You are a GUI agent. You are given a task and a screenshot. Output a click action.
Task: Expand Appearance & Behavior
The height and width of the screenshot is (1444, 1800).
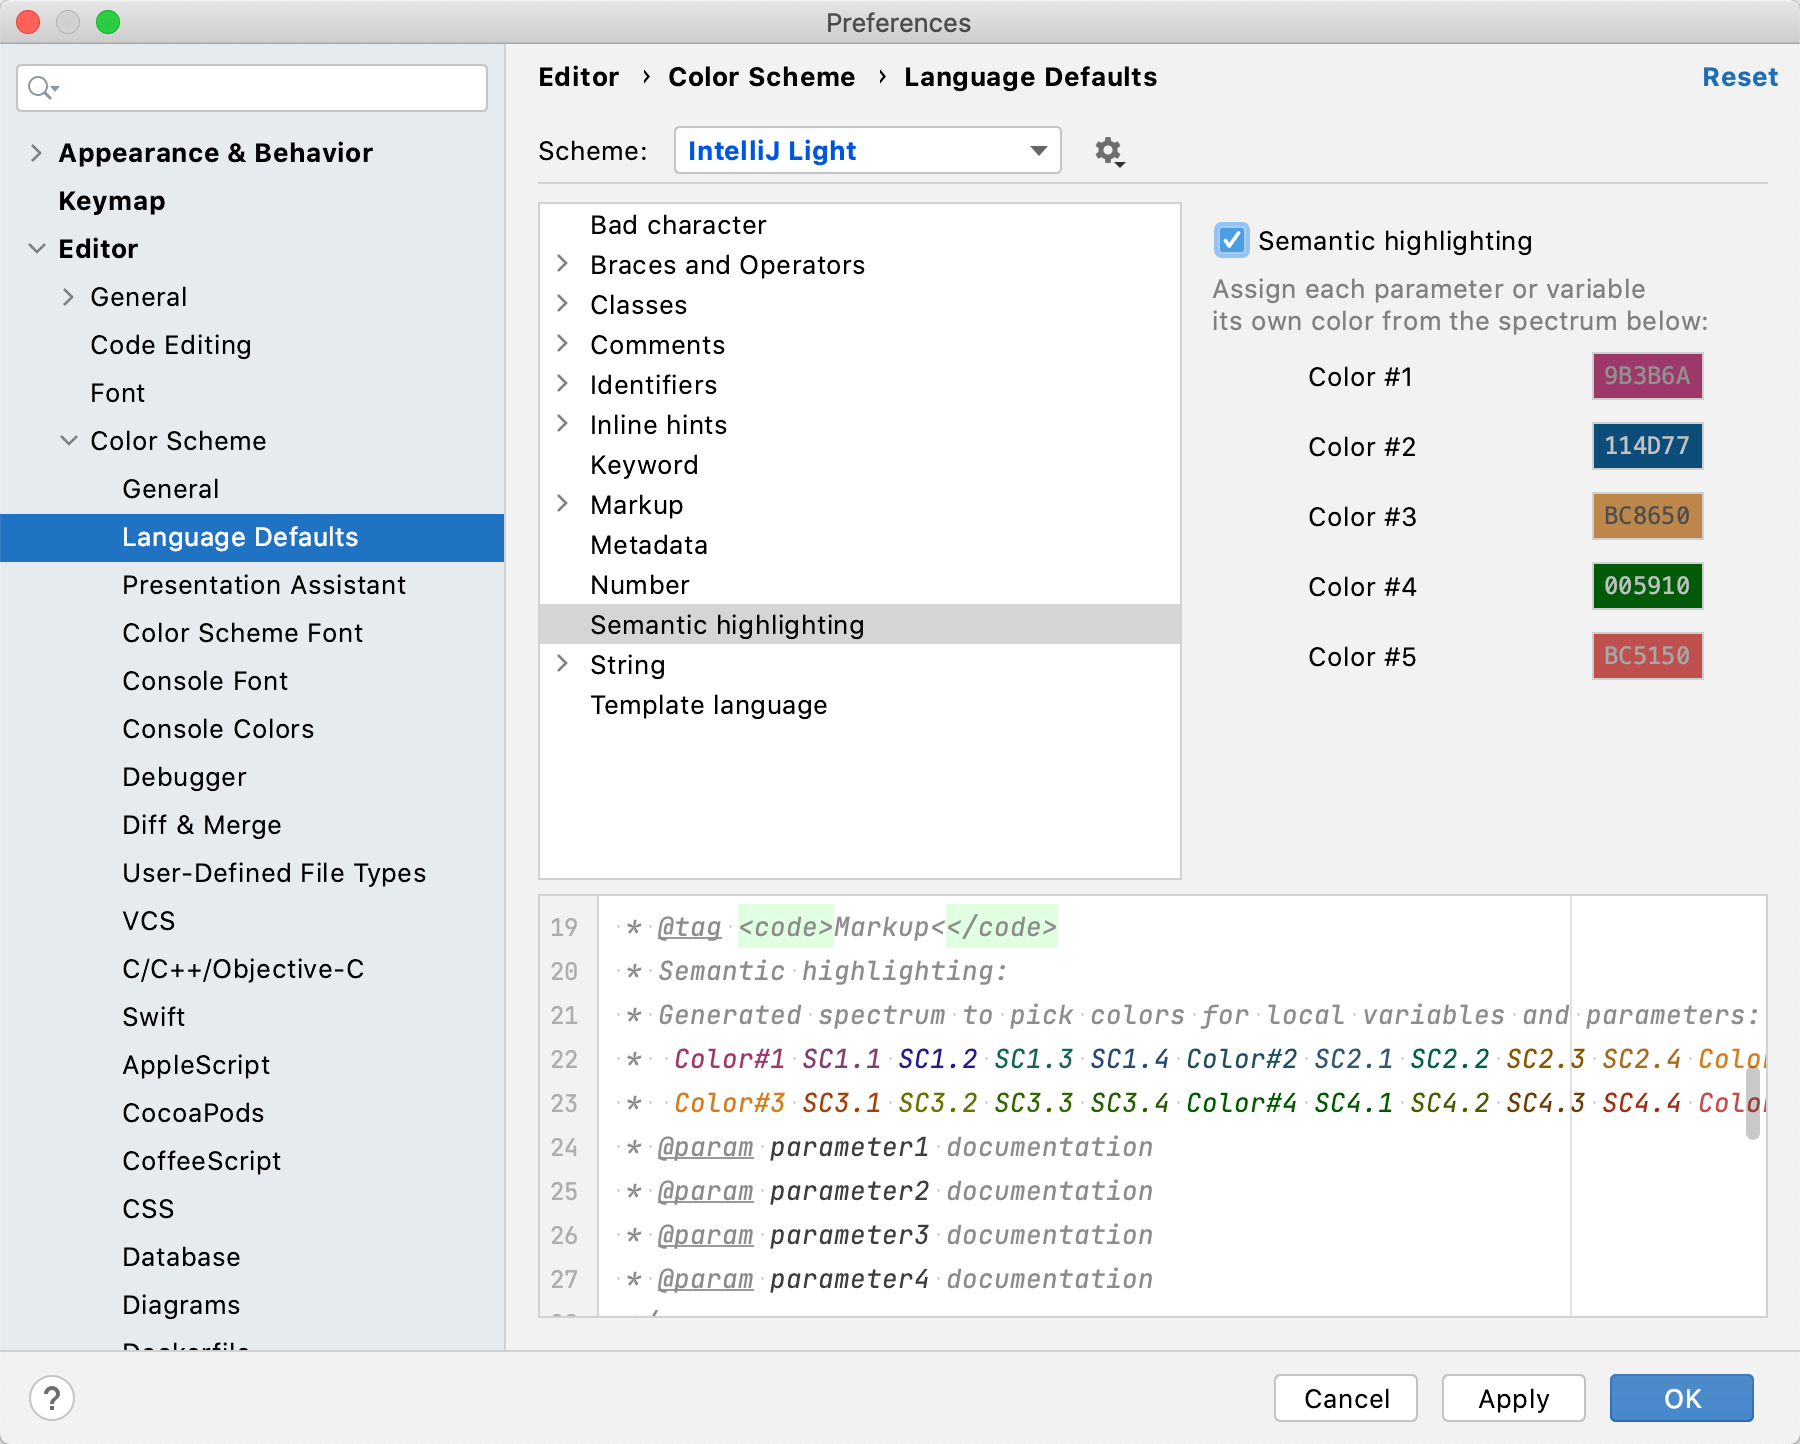pyautogui.click(x=37, y=152)
